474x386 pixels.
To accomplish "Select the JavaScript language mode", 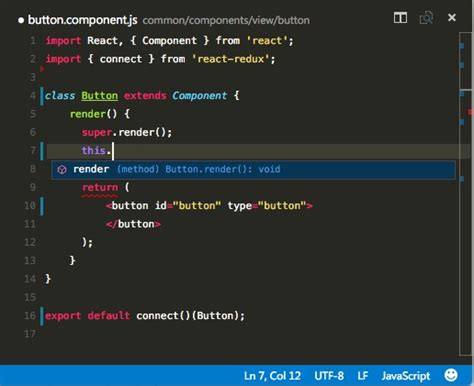I will tap(406, 376).
